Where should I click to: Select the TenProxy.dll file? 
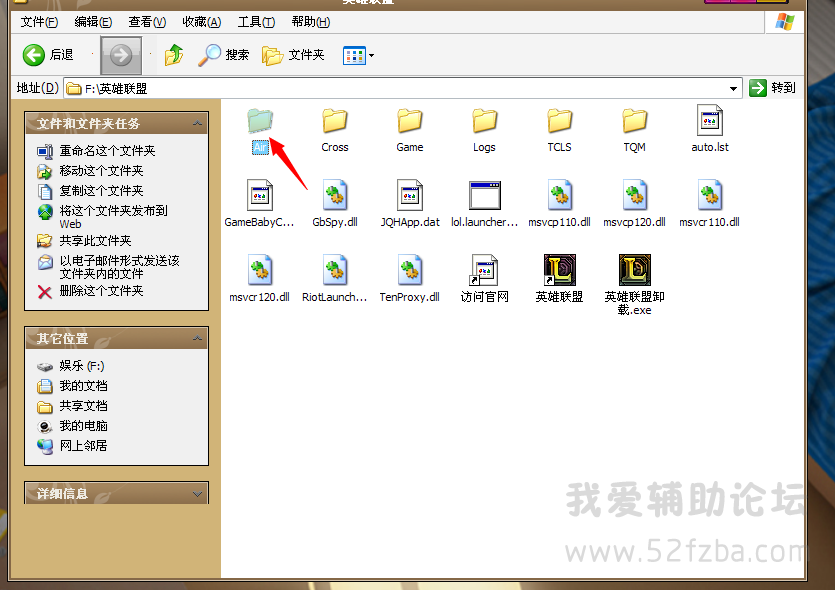pos(410,279)
